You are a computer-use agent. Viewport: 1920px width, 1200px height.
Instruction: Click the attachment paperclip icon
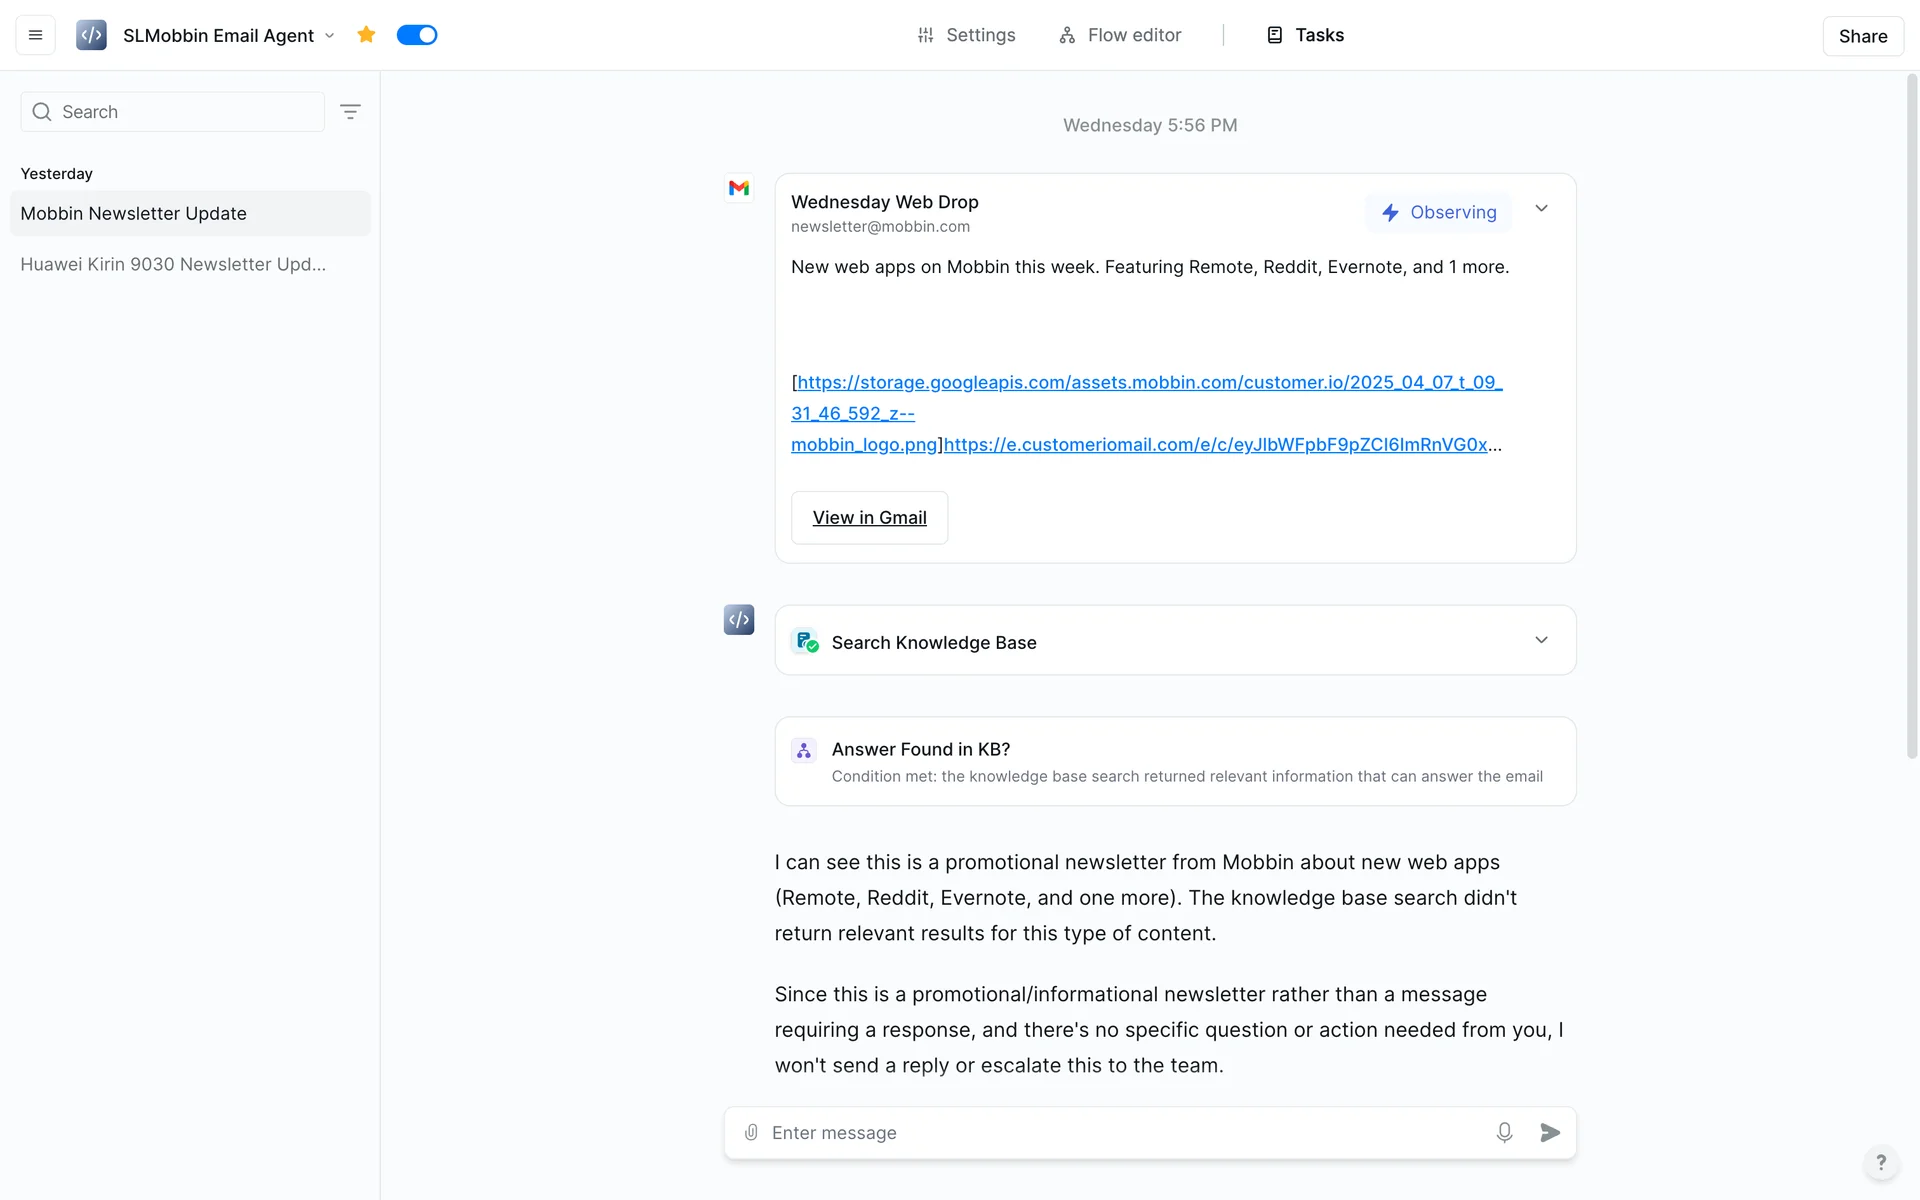point(751,1132)
